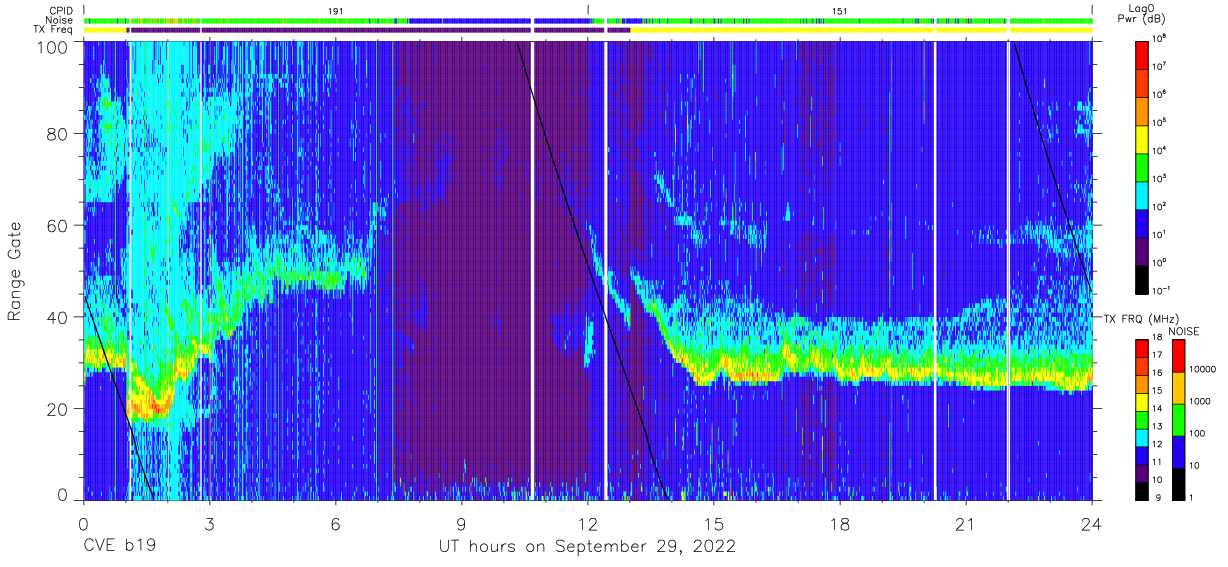1228x567 pixels.
Task: Click range gate tick label 100
Action: pyautogui.click(x=52, y=47)
